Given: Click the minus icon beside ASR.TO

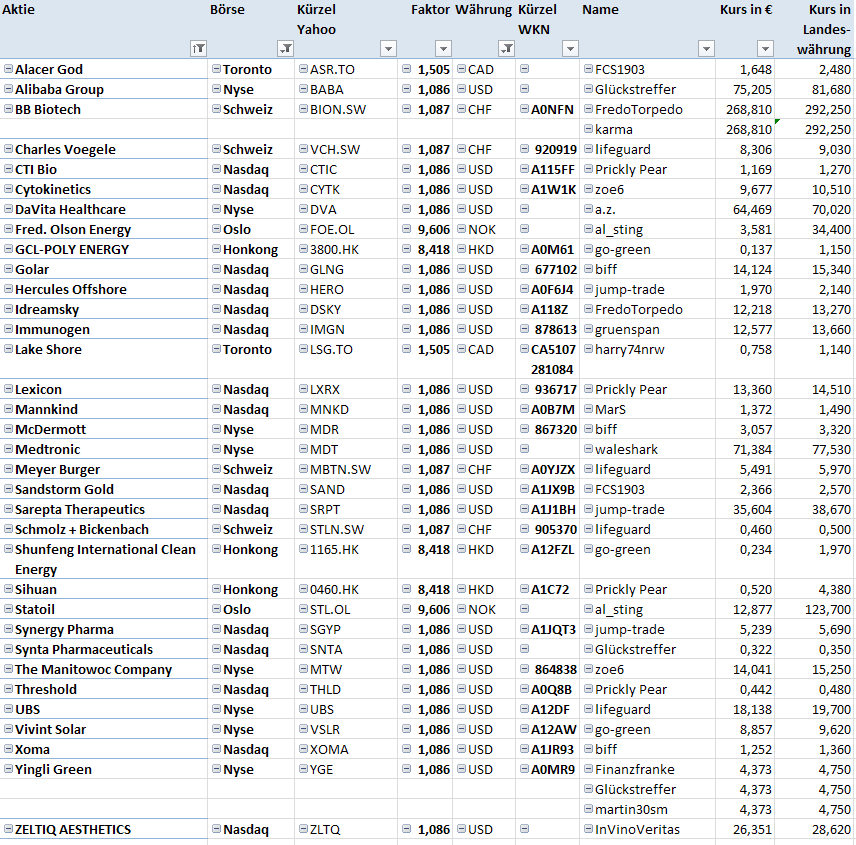Looking at the screenshot, I should (x=302, y=69).
